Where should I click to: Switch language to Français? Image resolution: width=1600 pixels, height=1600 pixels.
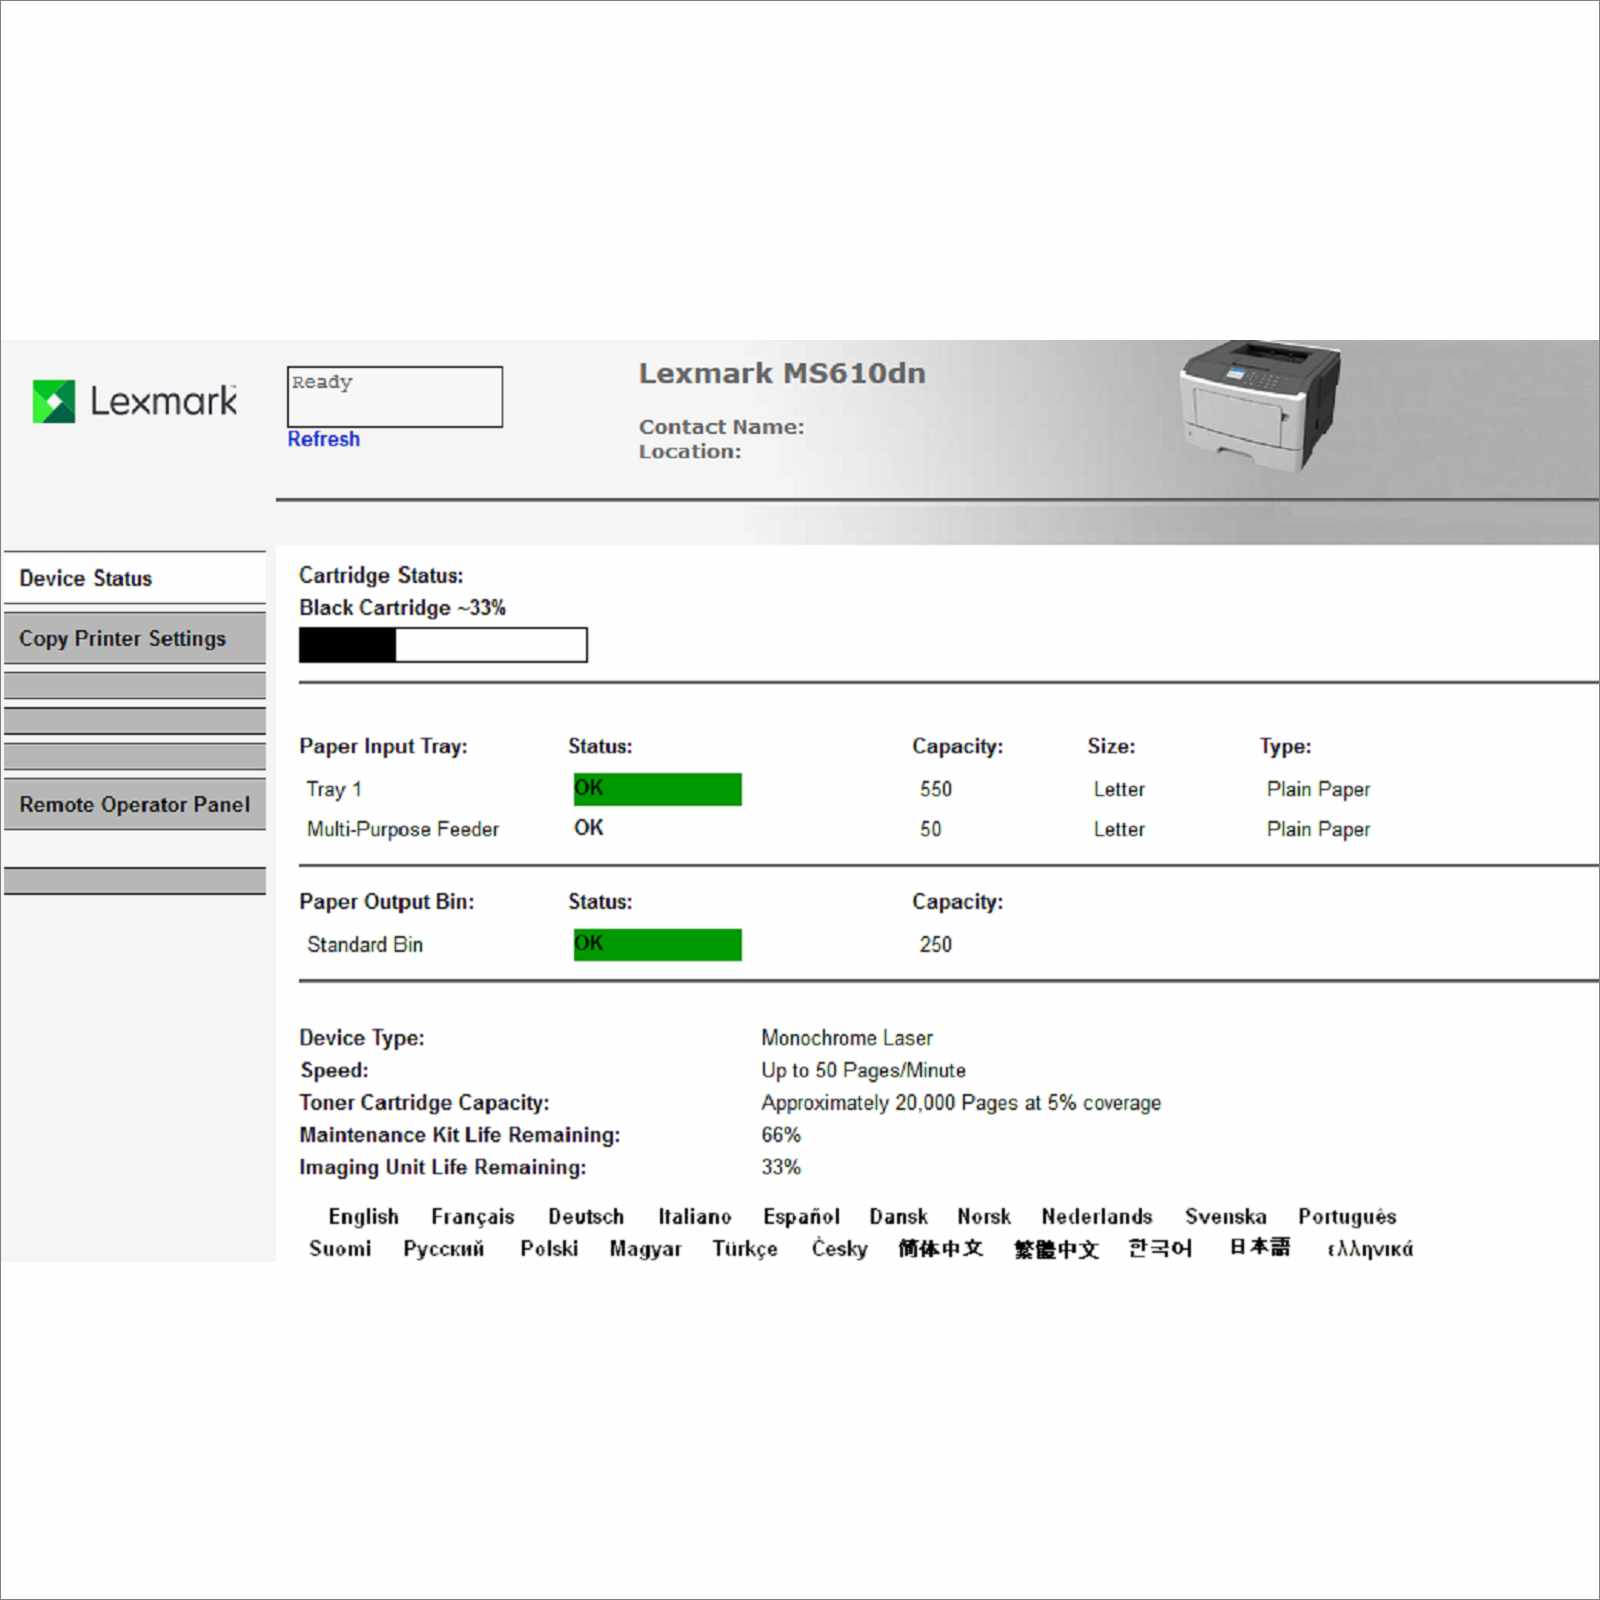pyautogui.click(x=473, y=1216)
